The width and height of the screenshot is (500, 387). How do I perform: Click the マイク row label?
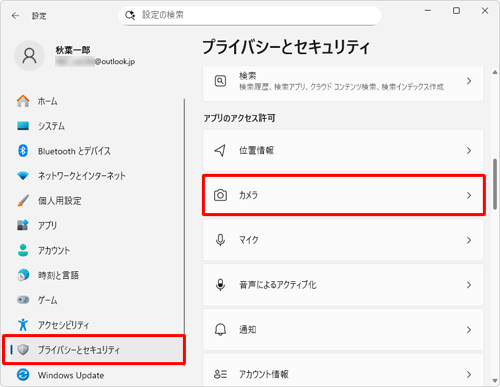pos(248,240)
